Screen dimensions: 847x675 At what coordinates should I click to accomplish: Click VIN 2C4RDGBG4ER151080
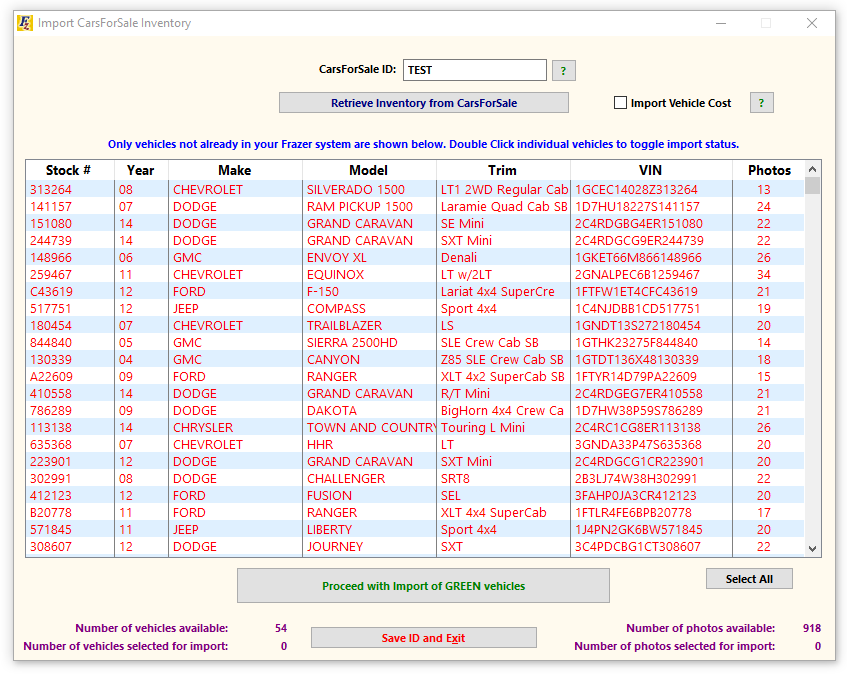click(638, 224)
